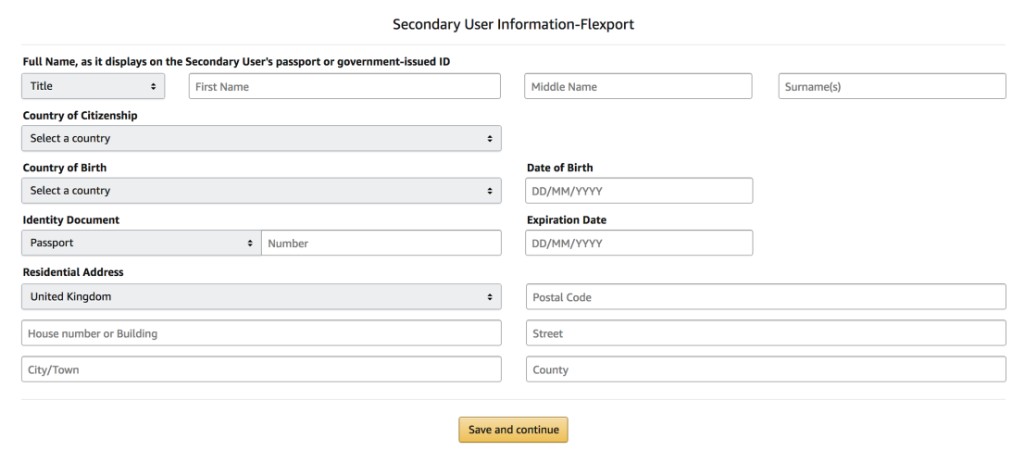This screenshot has height=459, width=1024.
Task: Open the Country of Birth dropdown
Action: tap(261, 190)
